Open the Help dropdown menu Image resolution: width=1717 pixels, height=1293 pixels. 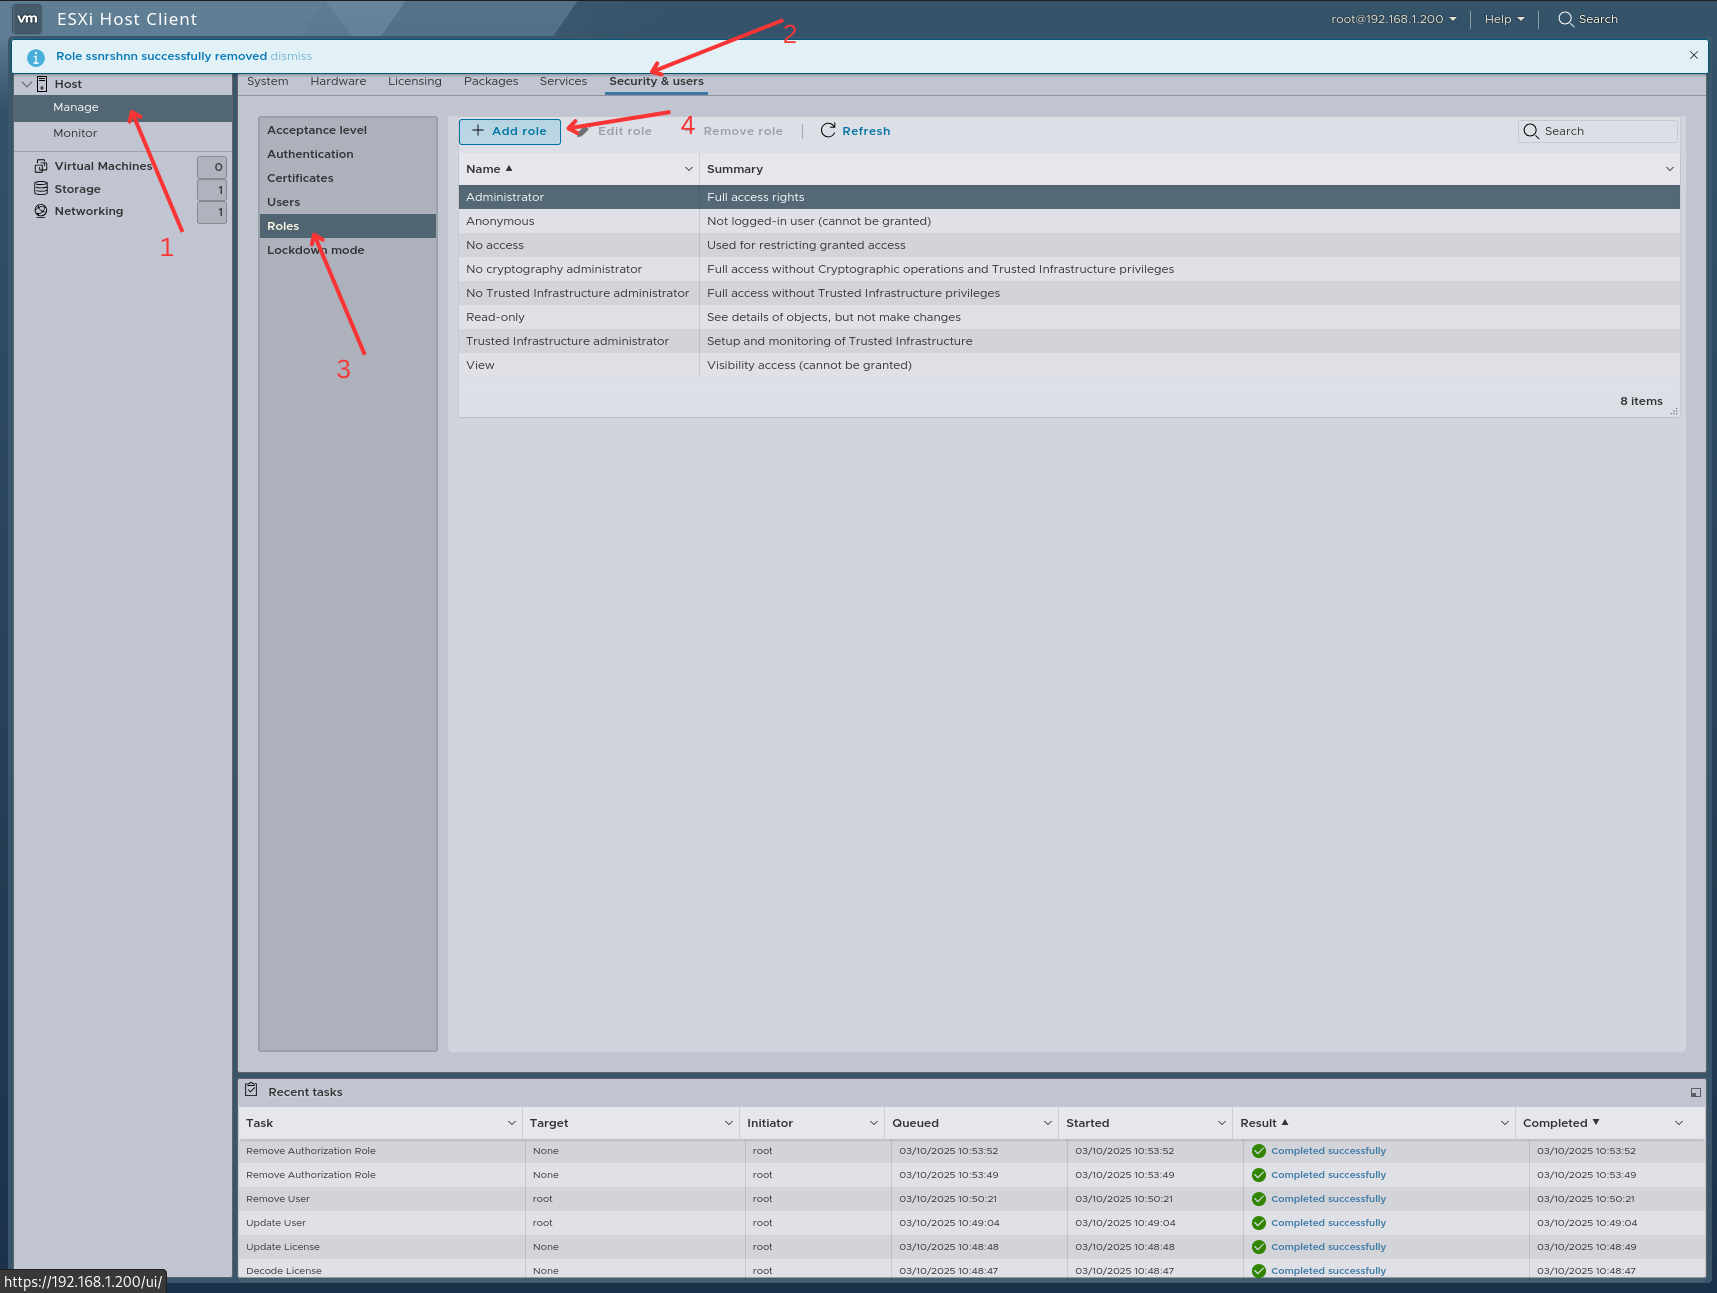1503,18
